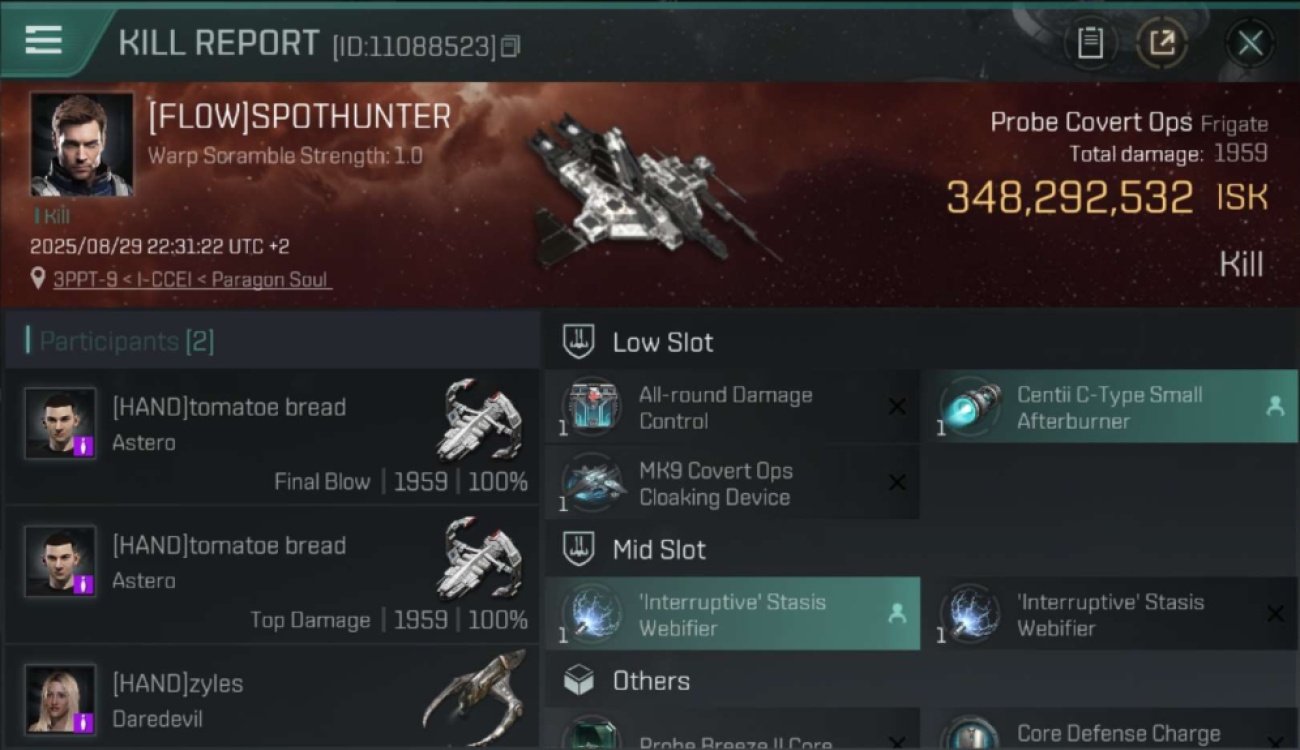The width and height of the screenshot is (1300, 750).
Task: Select All-round Damage Control module
Action: 732,407
